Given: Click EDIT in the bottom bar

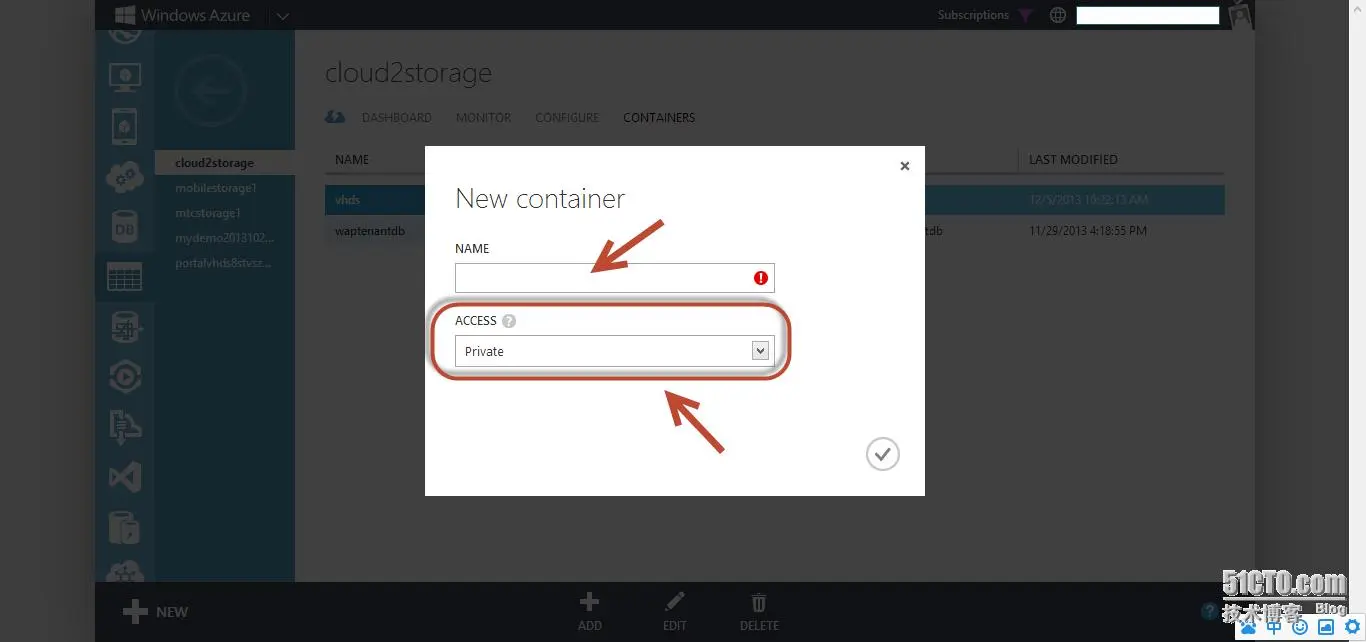Looking at the screenshot, I should (675, 612).
